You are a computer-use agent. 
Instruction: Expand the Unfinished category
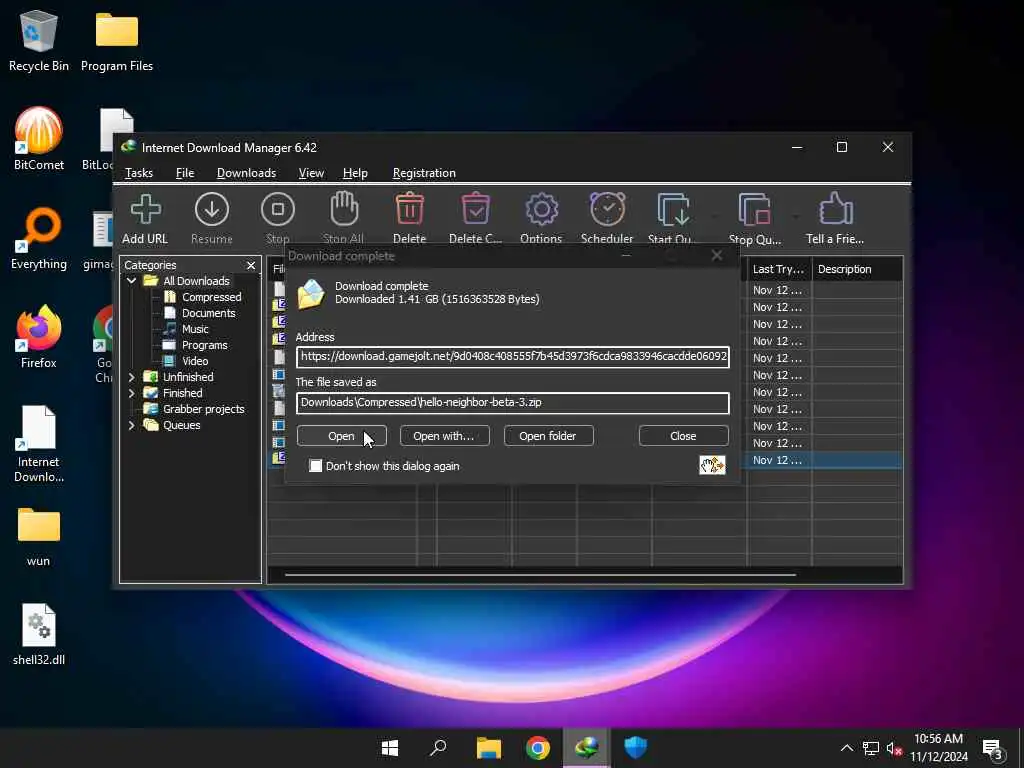point(131,377)
